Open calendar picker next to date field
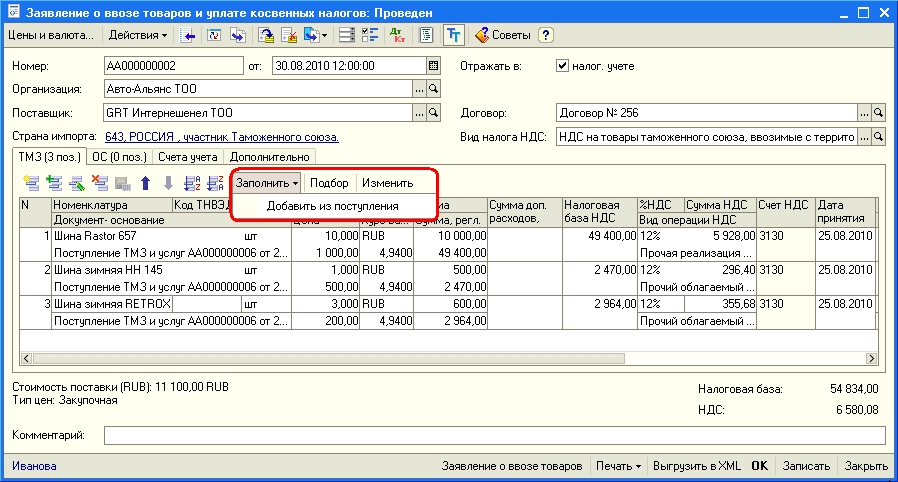The height and width of the screenshot is (482, 898). 433,66
